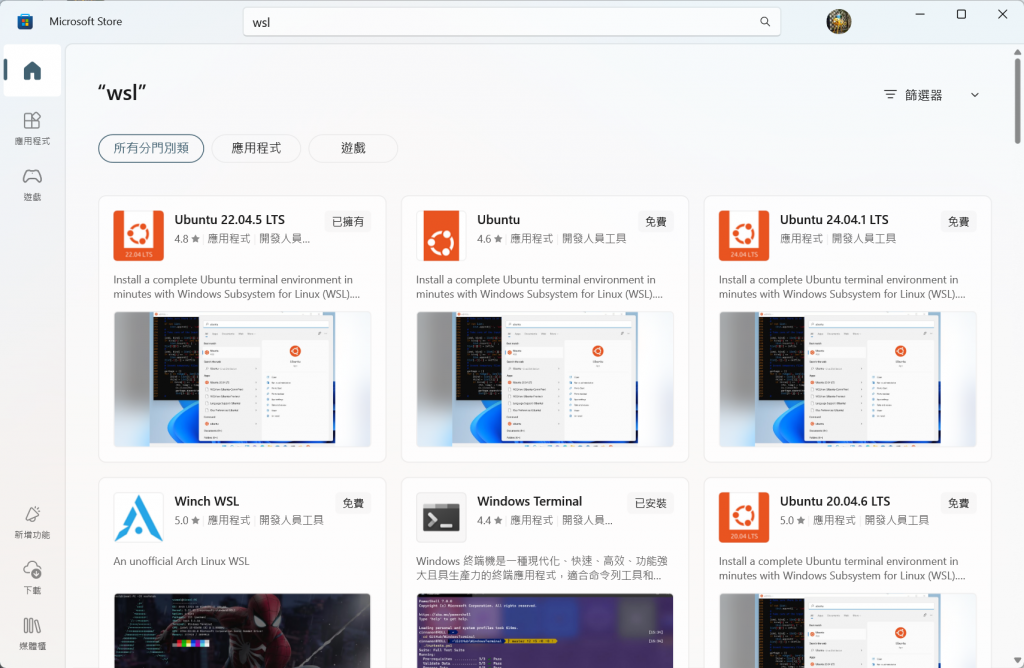Click the Windows Terminal screenshot thumbnail
This screenshot has height=668, width=1024.
click(x=545, y=630)
